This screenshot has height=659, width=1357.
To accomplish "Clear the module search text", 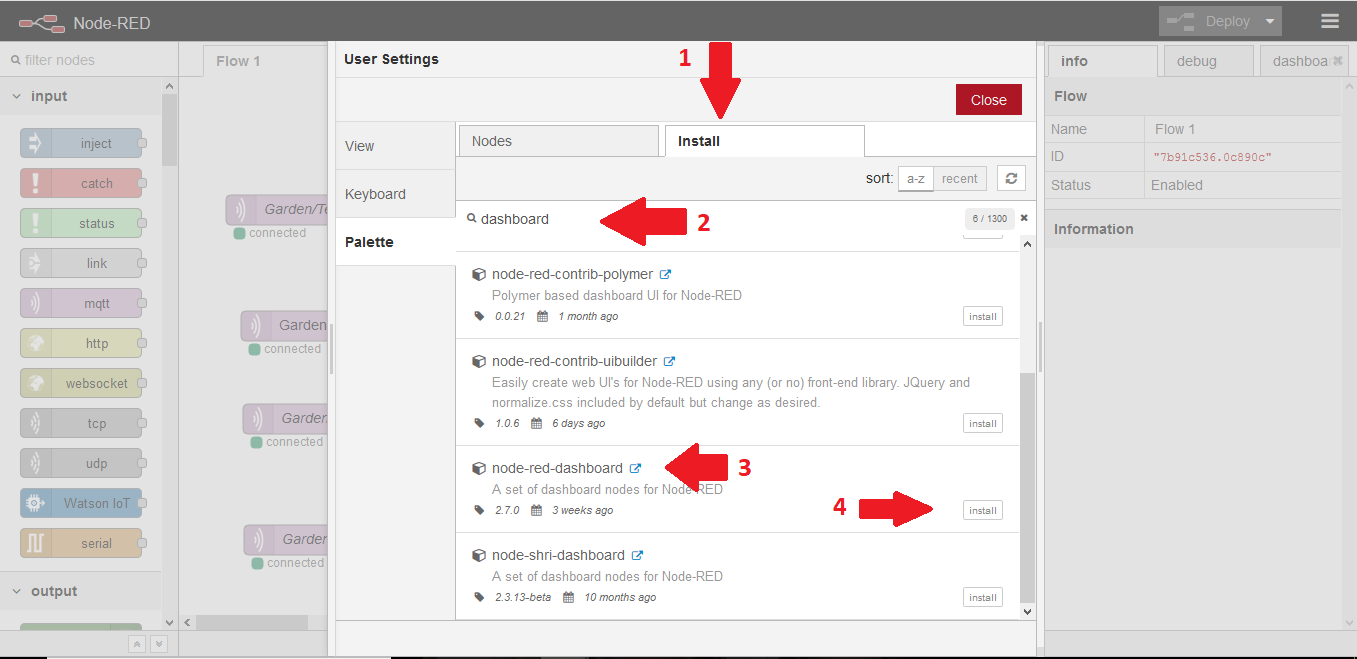I will 1024,218.
